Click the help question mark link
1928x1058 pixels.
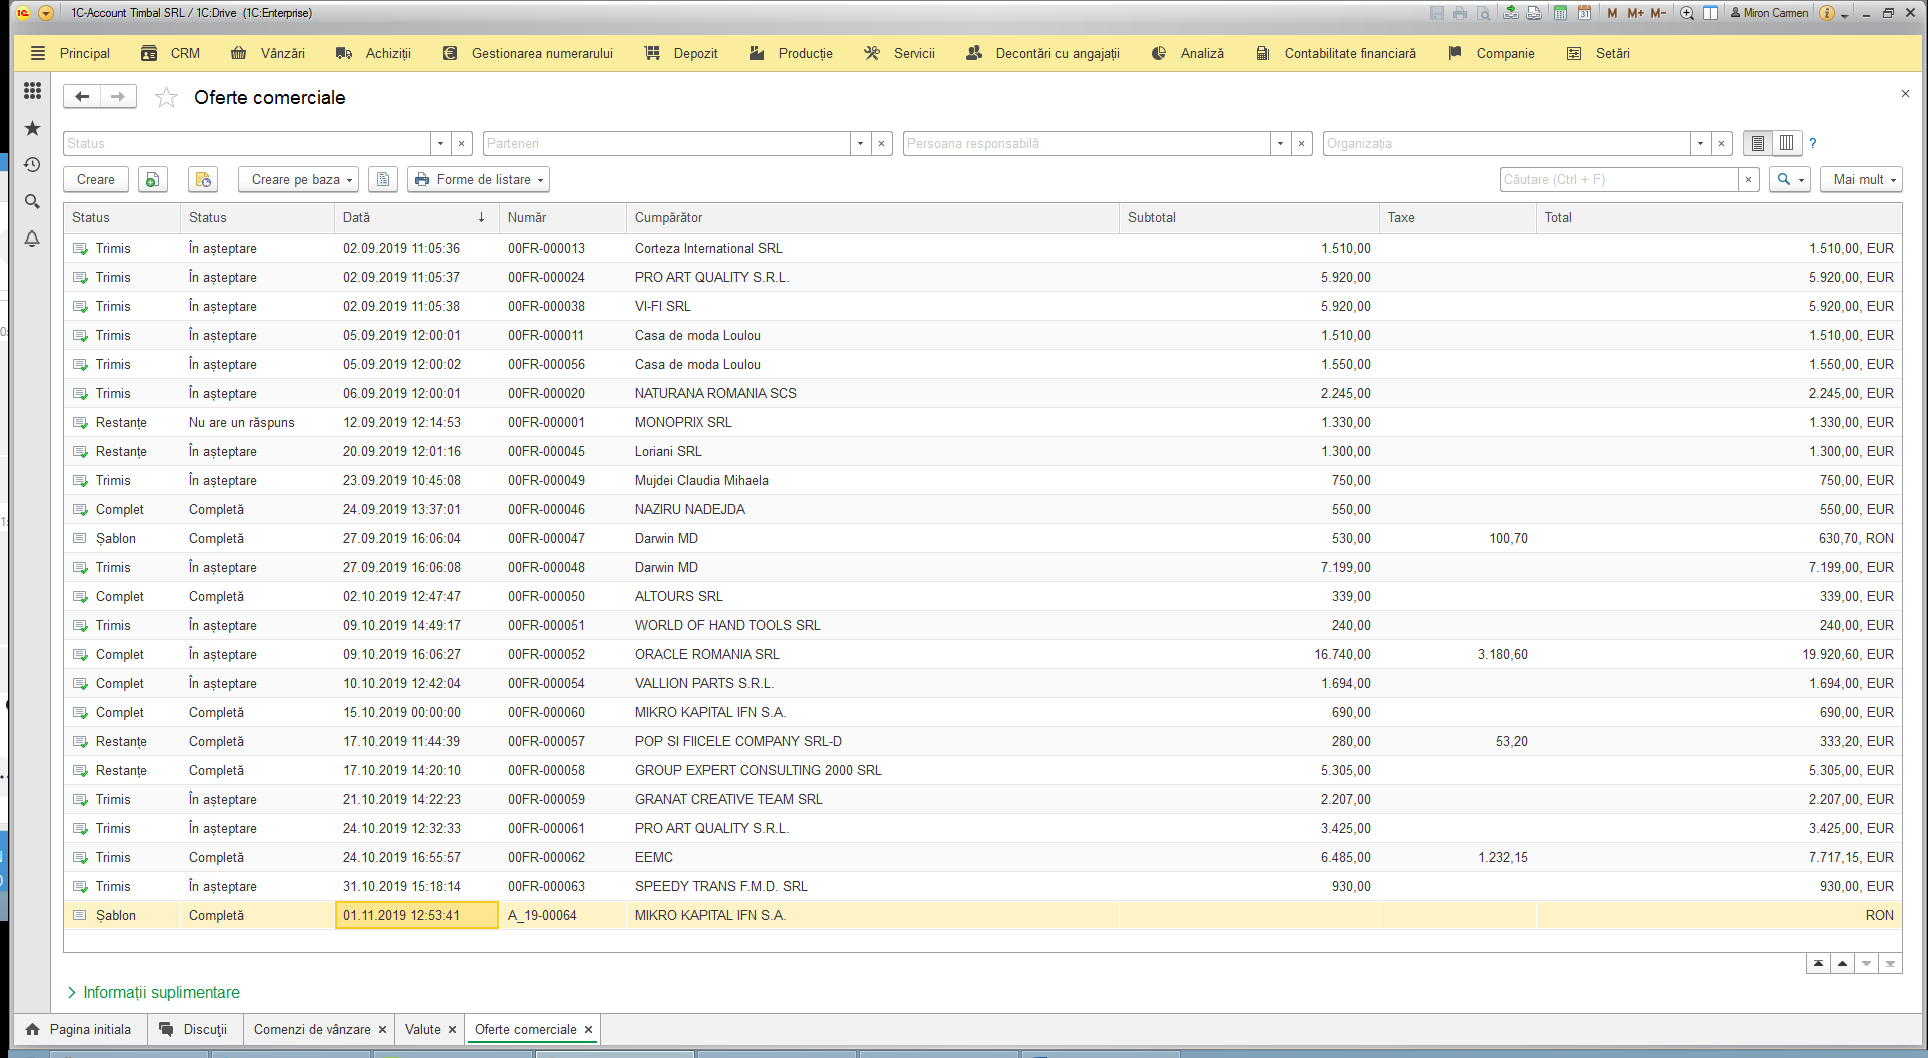click(x=1812, y=143)
